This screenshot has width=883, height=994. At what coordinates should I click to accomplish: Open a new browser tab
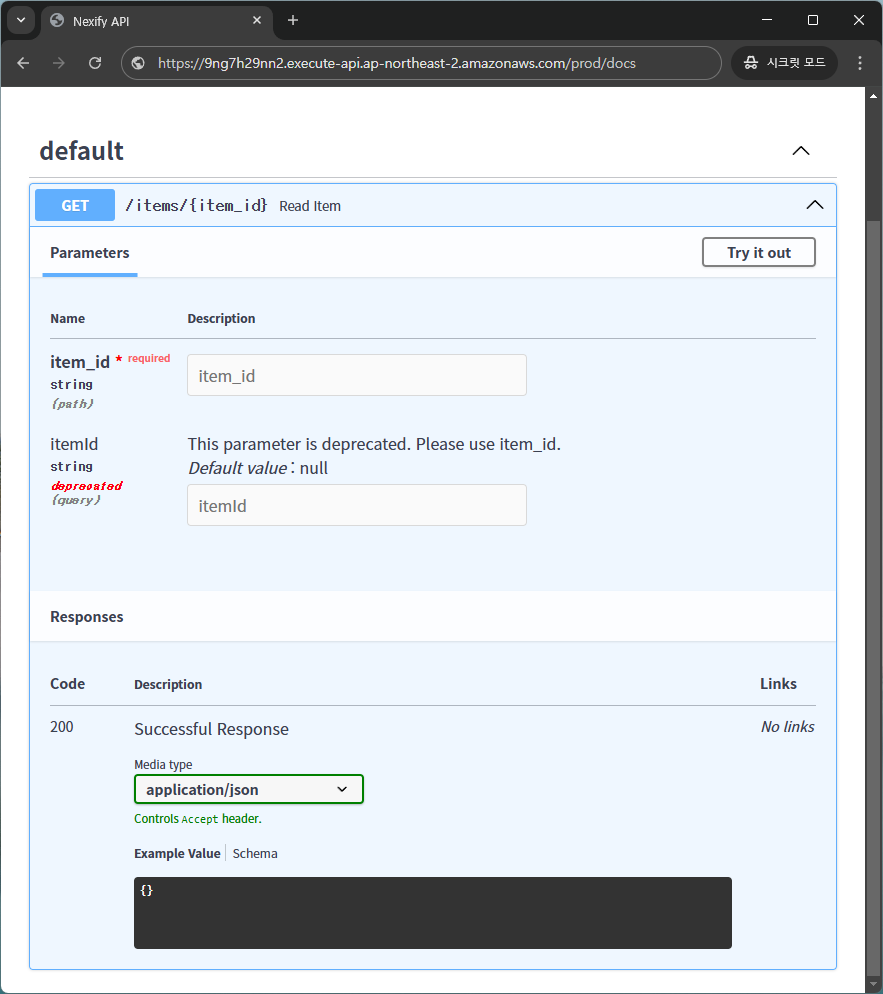pyautogui.click(x=293, y=20)
